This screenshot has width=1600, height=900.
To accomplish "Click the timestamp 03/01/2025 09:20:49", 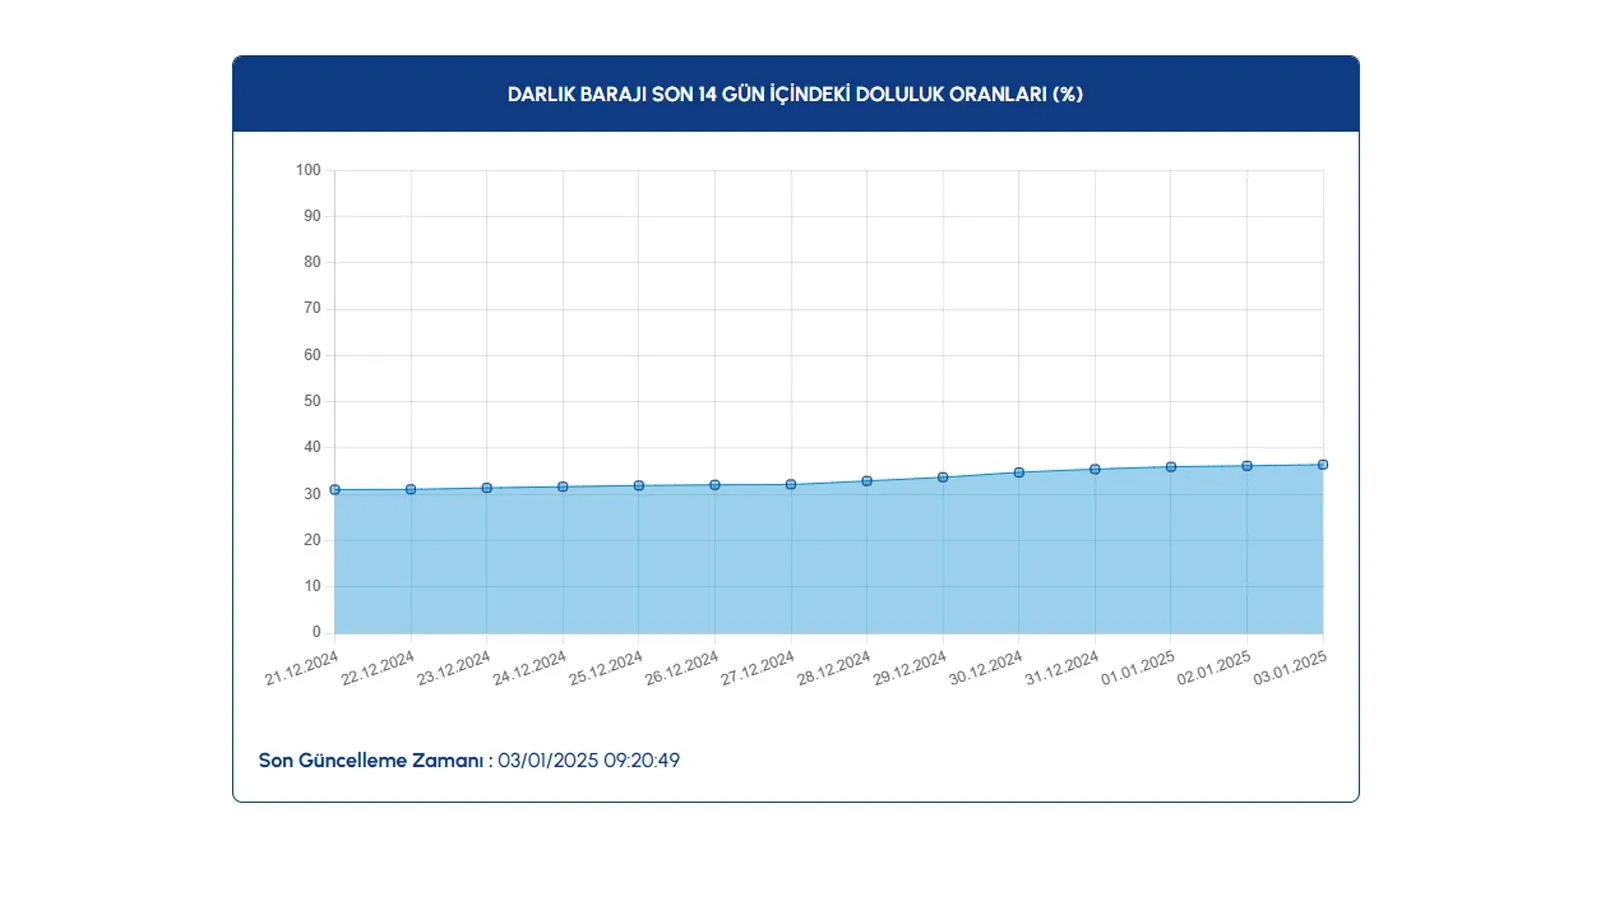I will 589,760.
